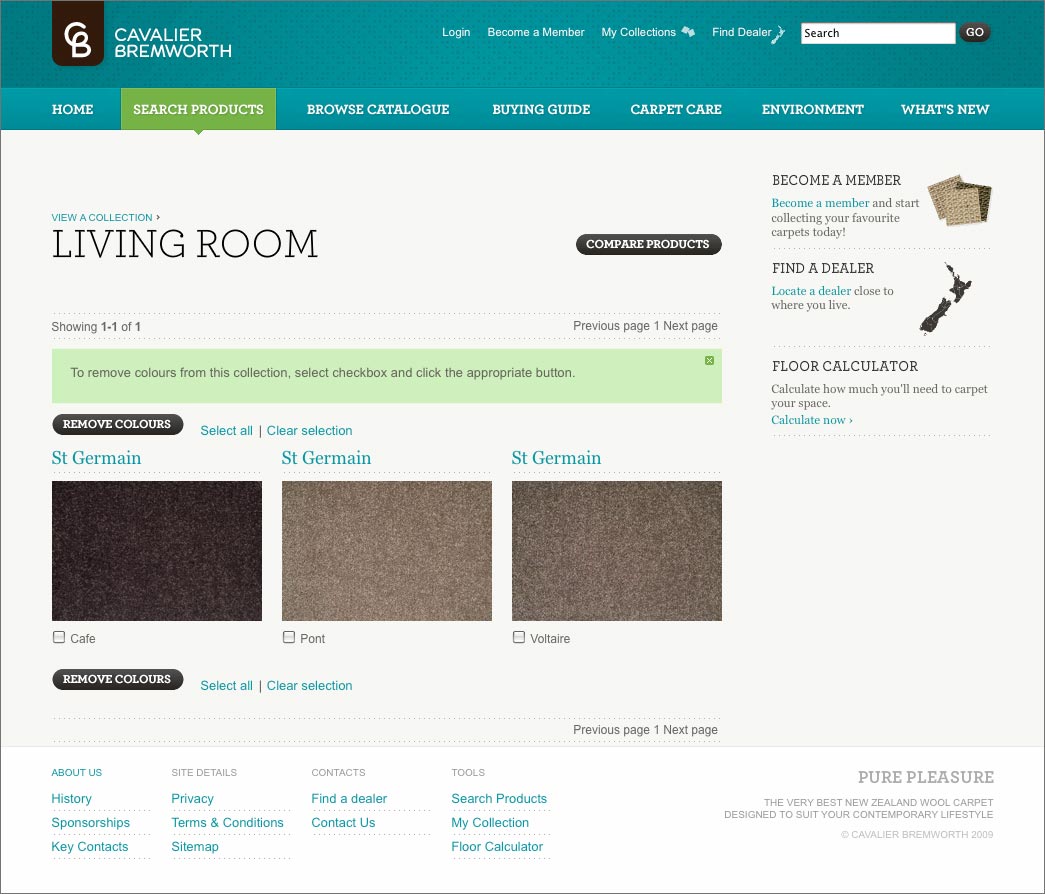Open the Environment menu item
The image size is (1045, 894).
click(812, 109)
